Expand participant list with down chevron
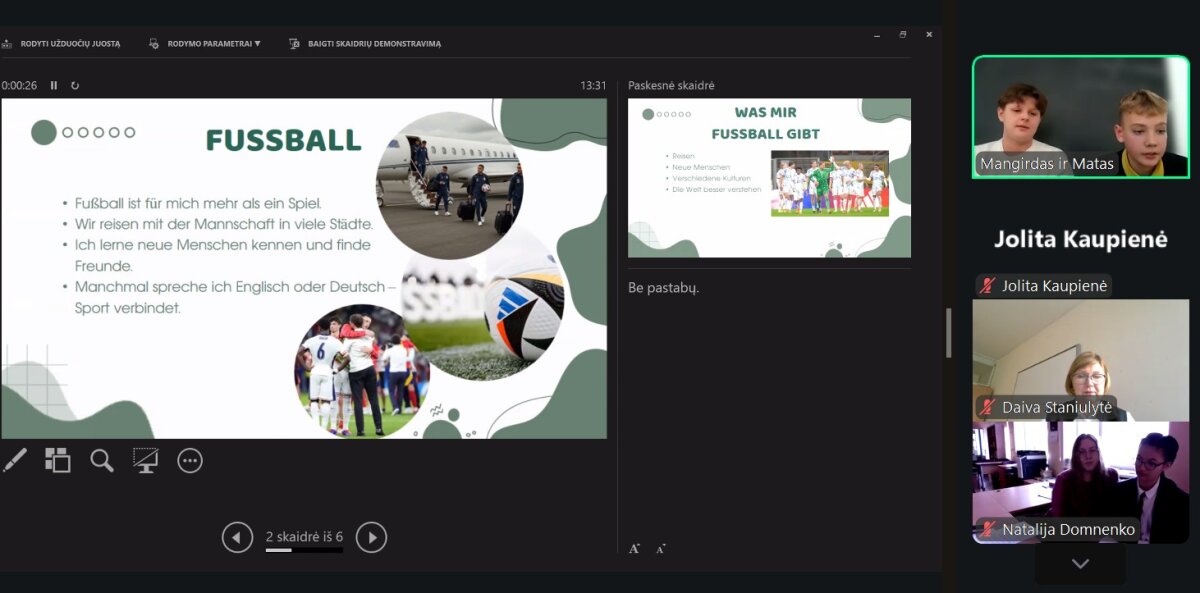Image resolution: width=1200 pixels, height=593 pixels. click(1080, 564)
